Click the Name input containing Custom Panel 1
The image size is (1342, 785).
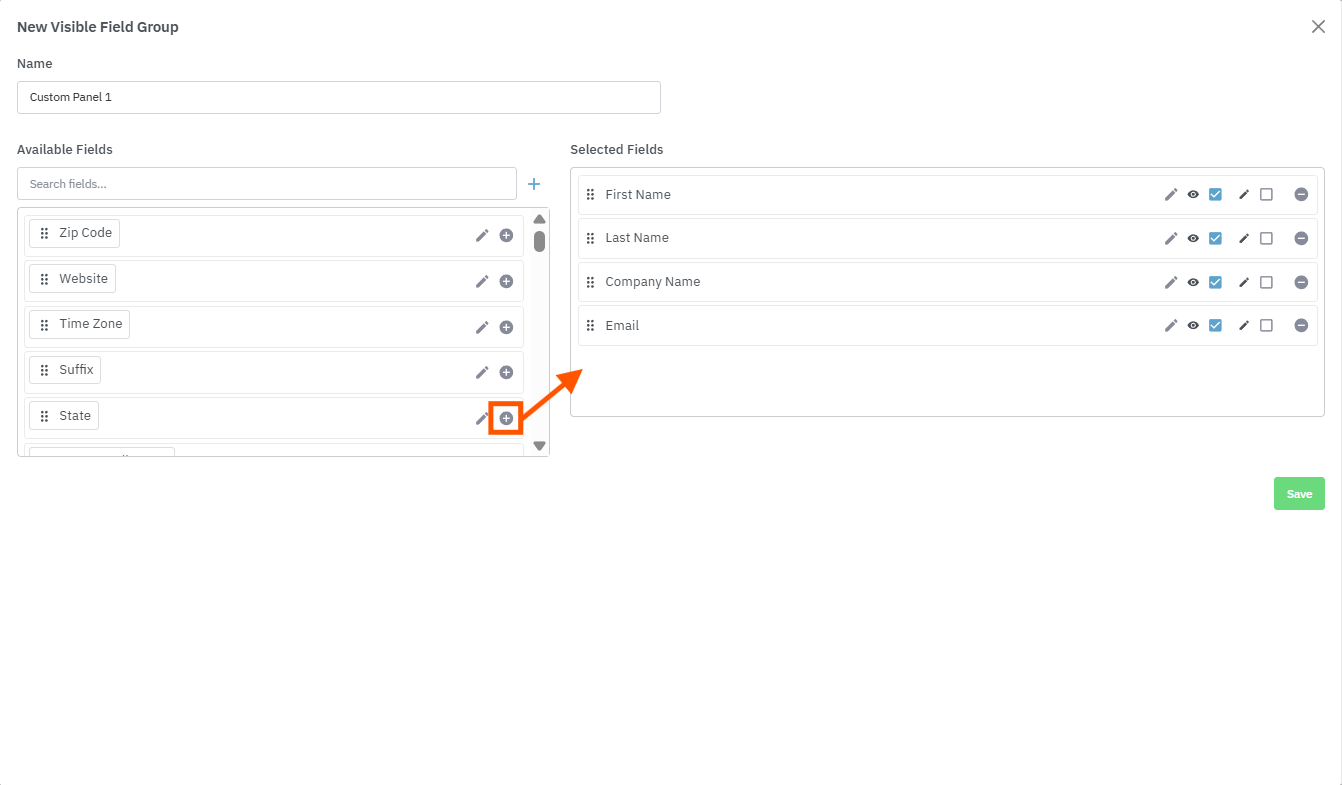338,98
